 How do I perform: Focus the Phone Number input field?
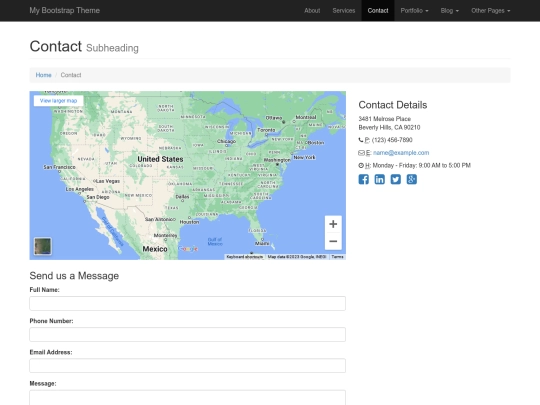point(187,334)
